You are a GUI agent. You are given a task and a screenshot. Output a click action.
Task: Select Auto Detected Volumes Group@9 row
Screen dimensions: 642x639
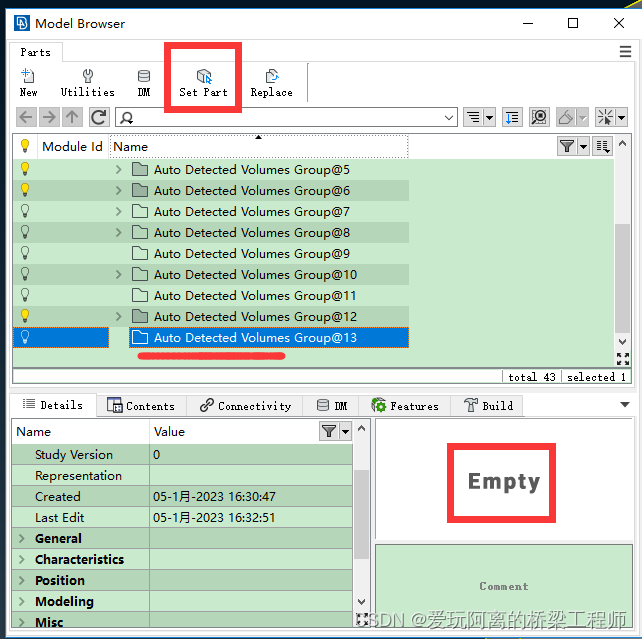tap(269, 253)
